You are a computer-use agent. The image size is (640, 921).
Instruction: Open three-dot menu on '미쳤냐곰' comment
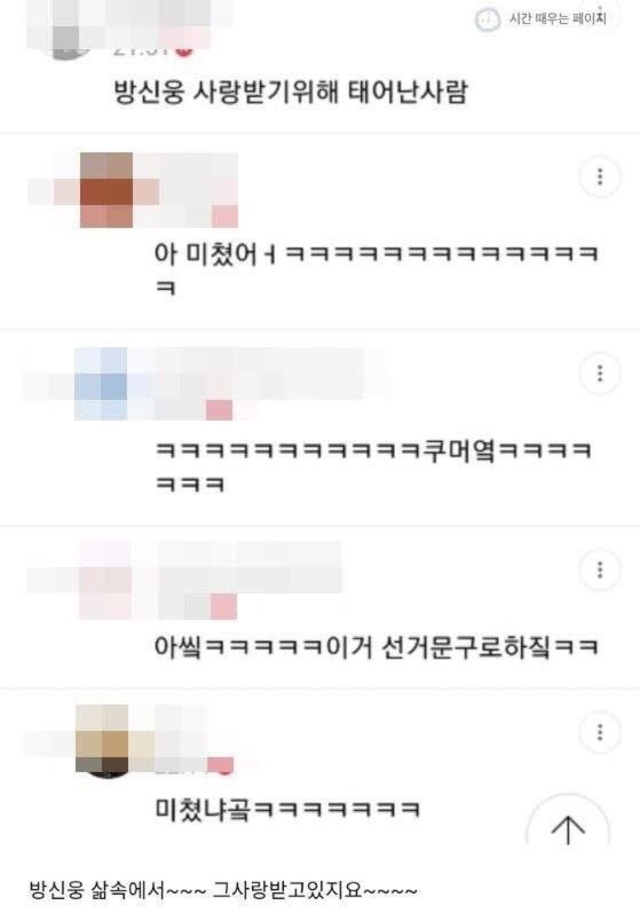coord(599,732)
